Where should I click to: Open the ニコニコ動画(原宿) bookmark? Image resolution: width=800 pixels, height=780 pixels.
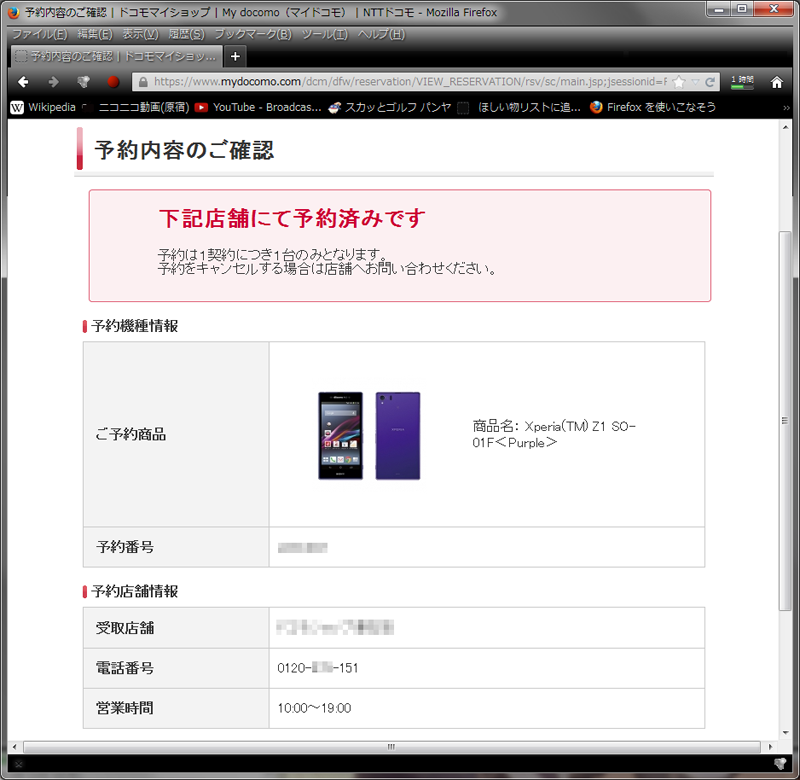click(135, 107)
